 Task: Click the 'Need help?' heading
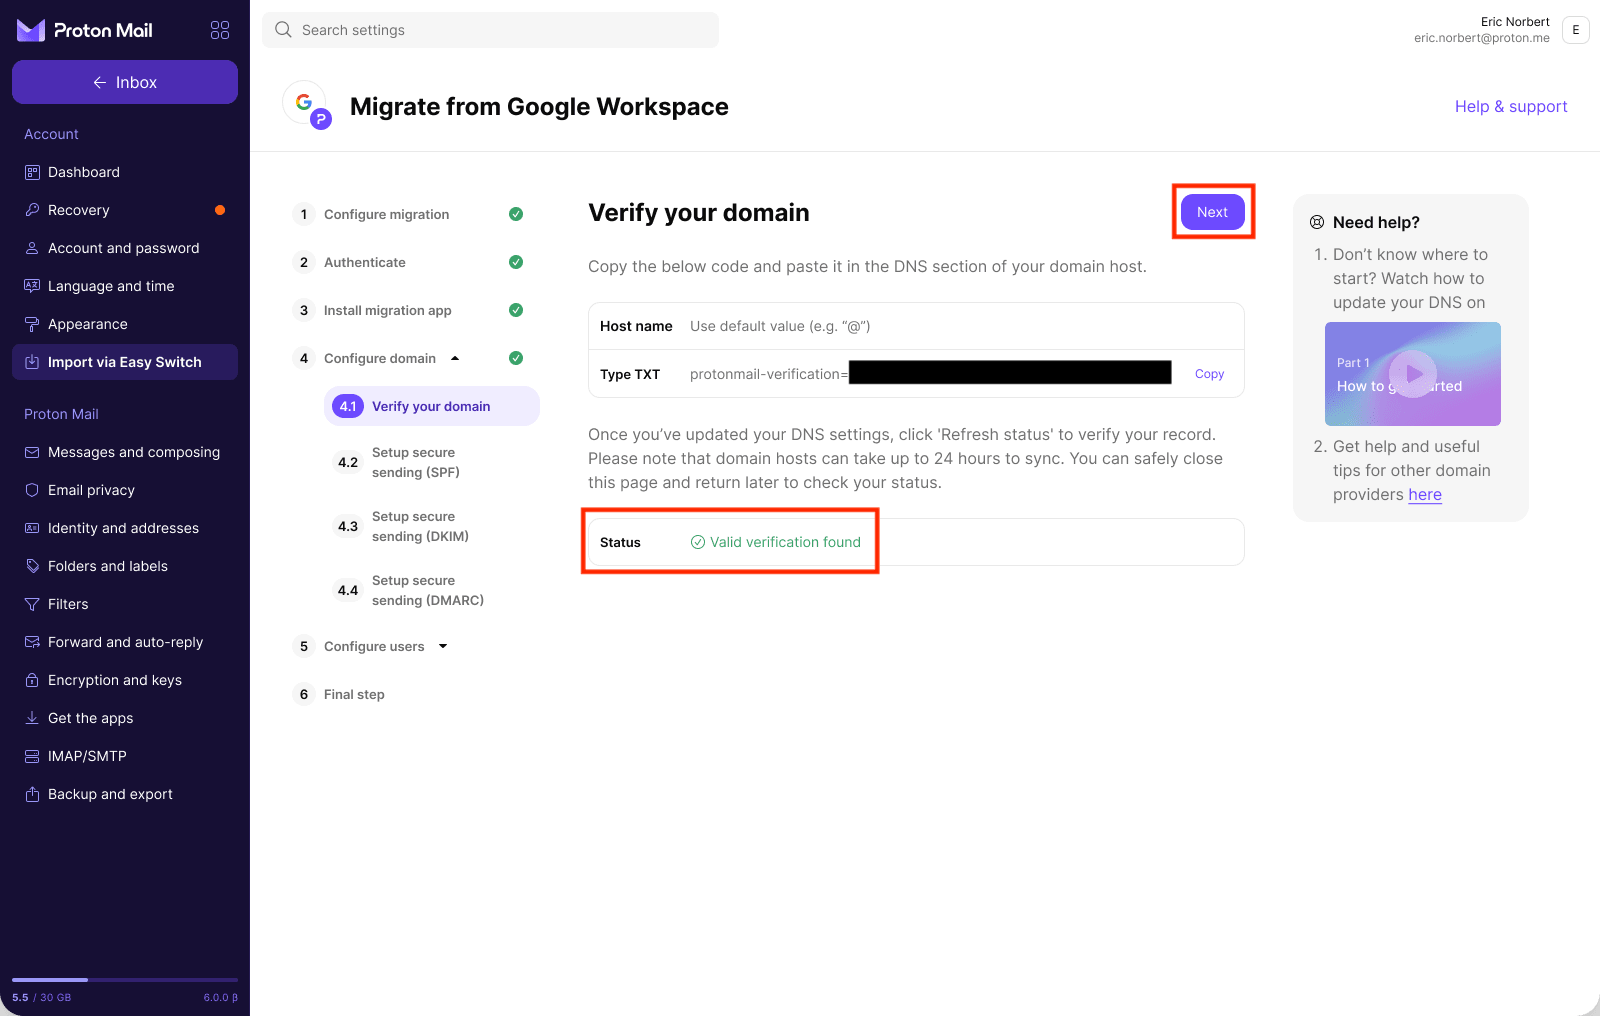pyautogui.click(x=1376, y=222)
